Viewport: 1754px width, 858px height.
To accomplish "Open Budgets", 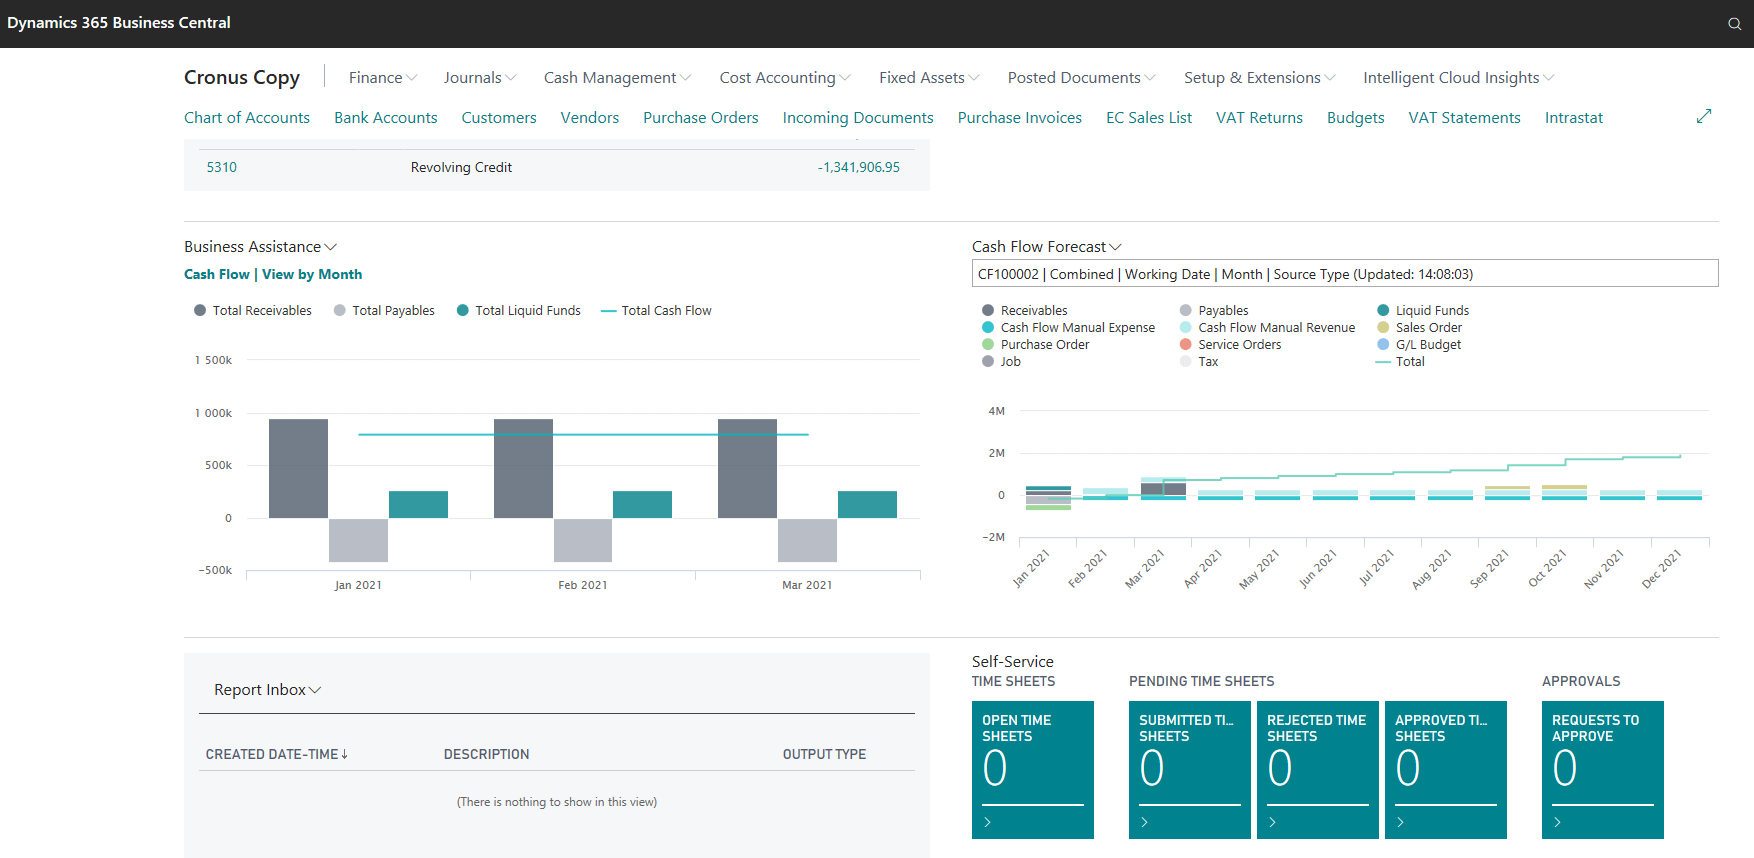I will [x=1356, y=118].
